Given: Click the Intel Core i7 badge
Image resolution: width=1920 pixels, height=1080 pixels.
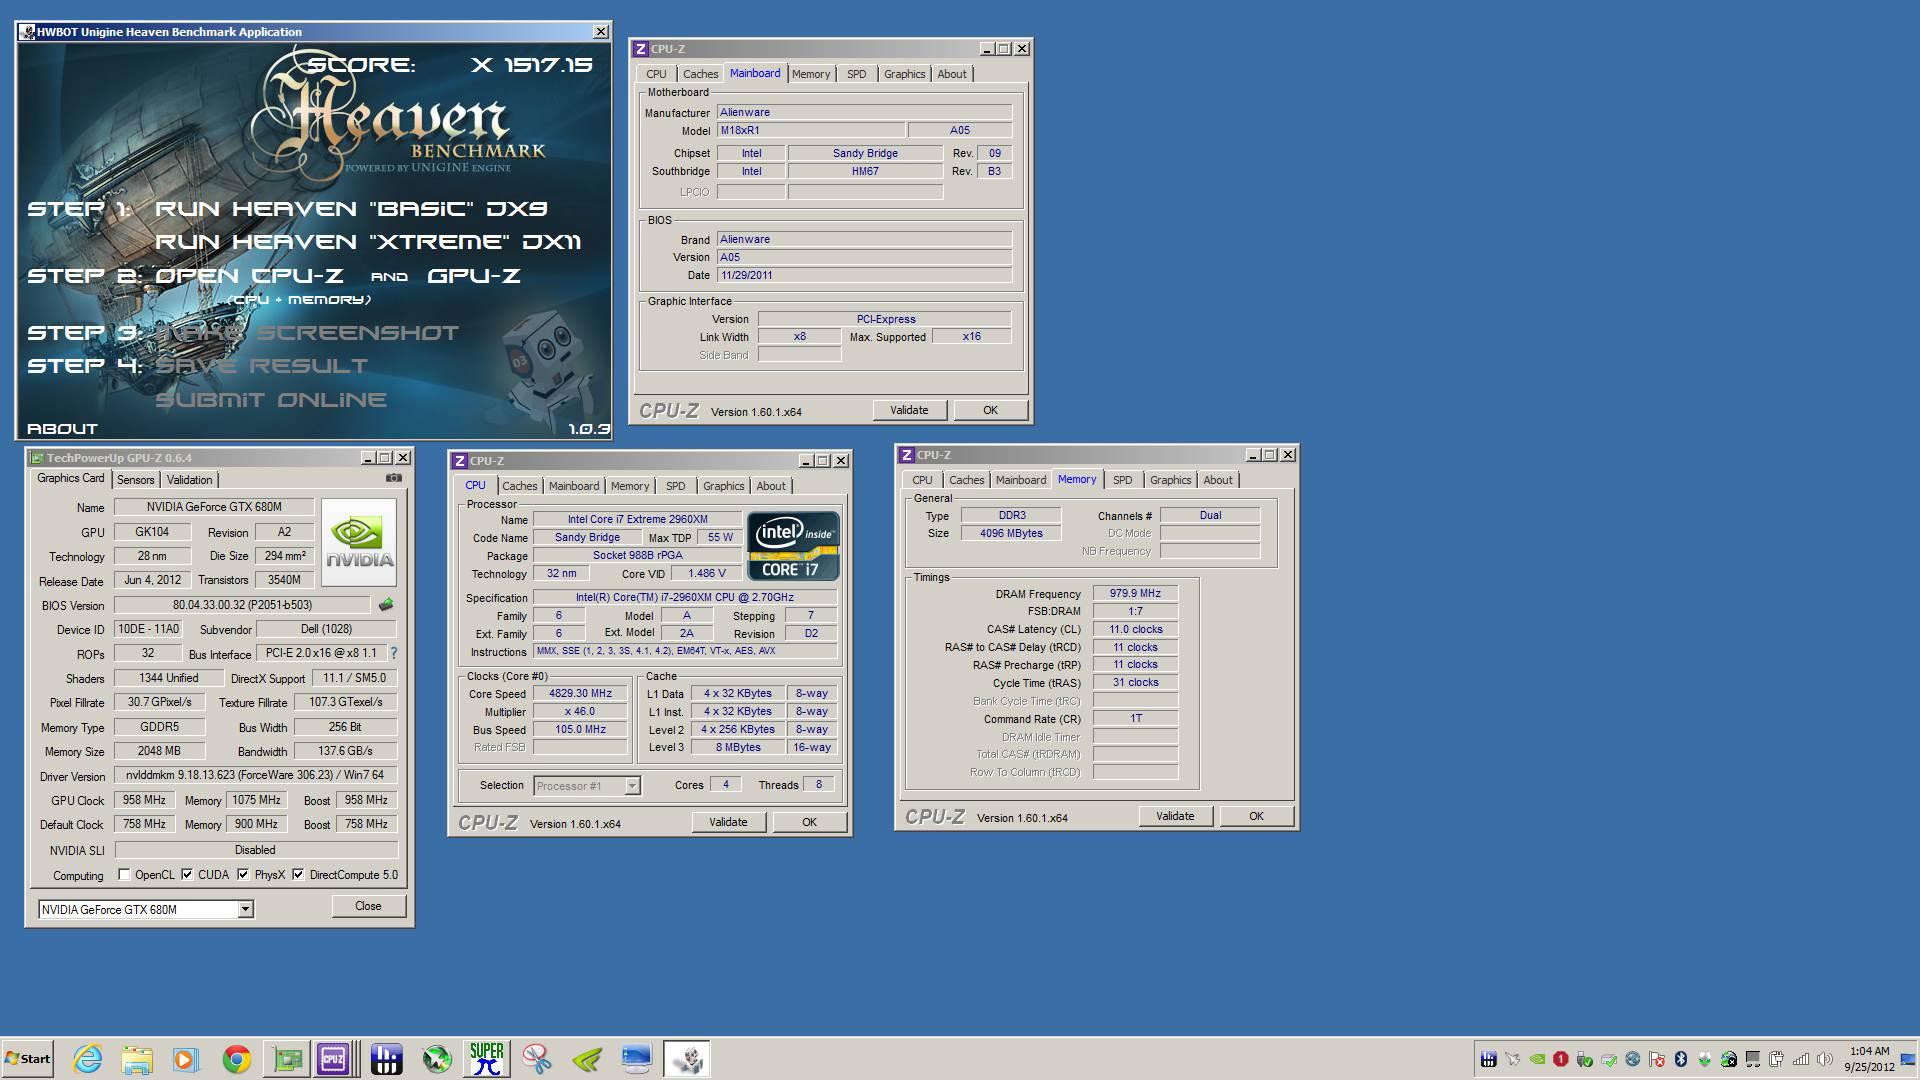Looking at the screenshot, I should [x=793, y=546].
